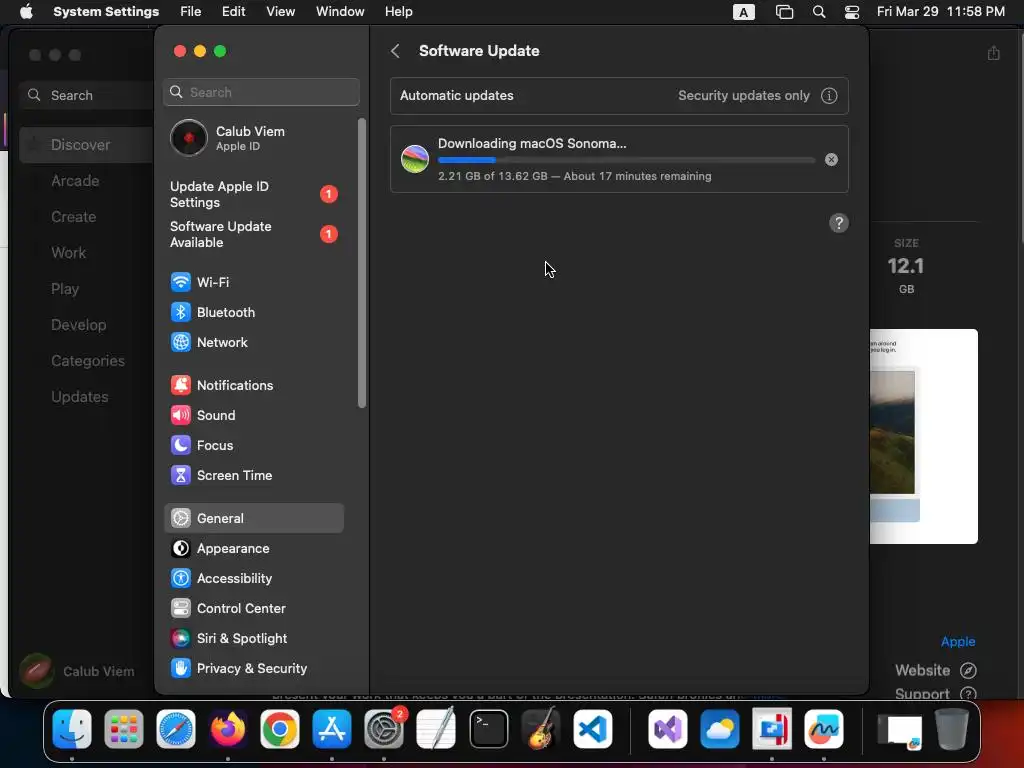Open Update Apple ID Settings notice

click(253, 195)
